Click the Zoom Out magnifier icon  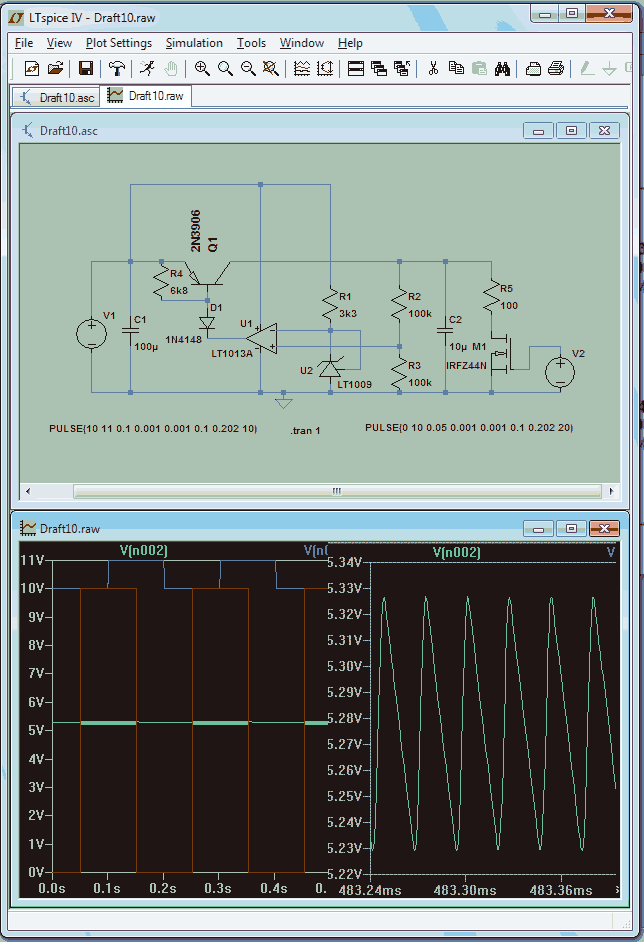pos(248,68)
